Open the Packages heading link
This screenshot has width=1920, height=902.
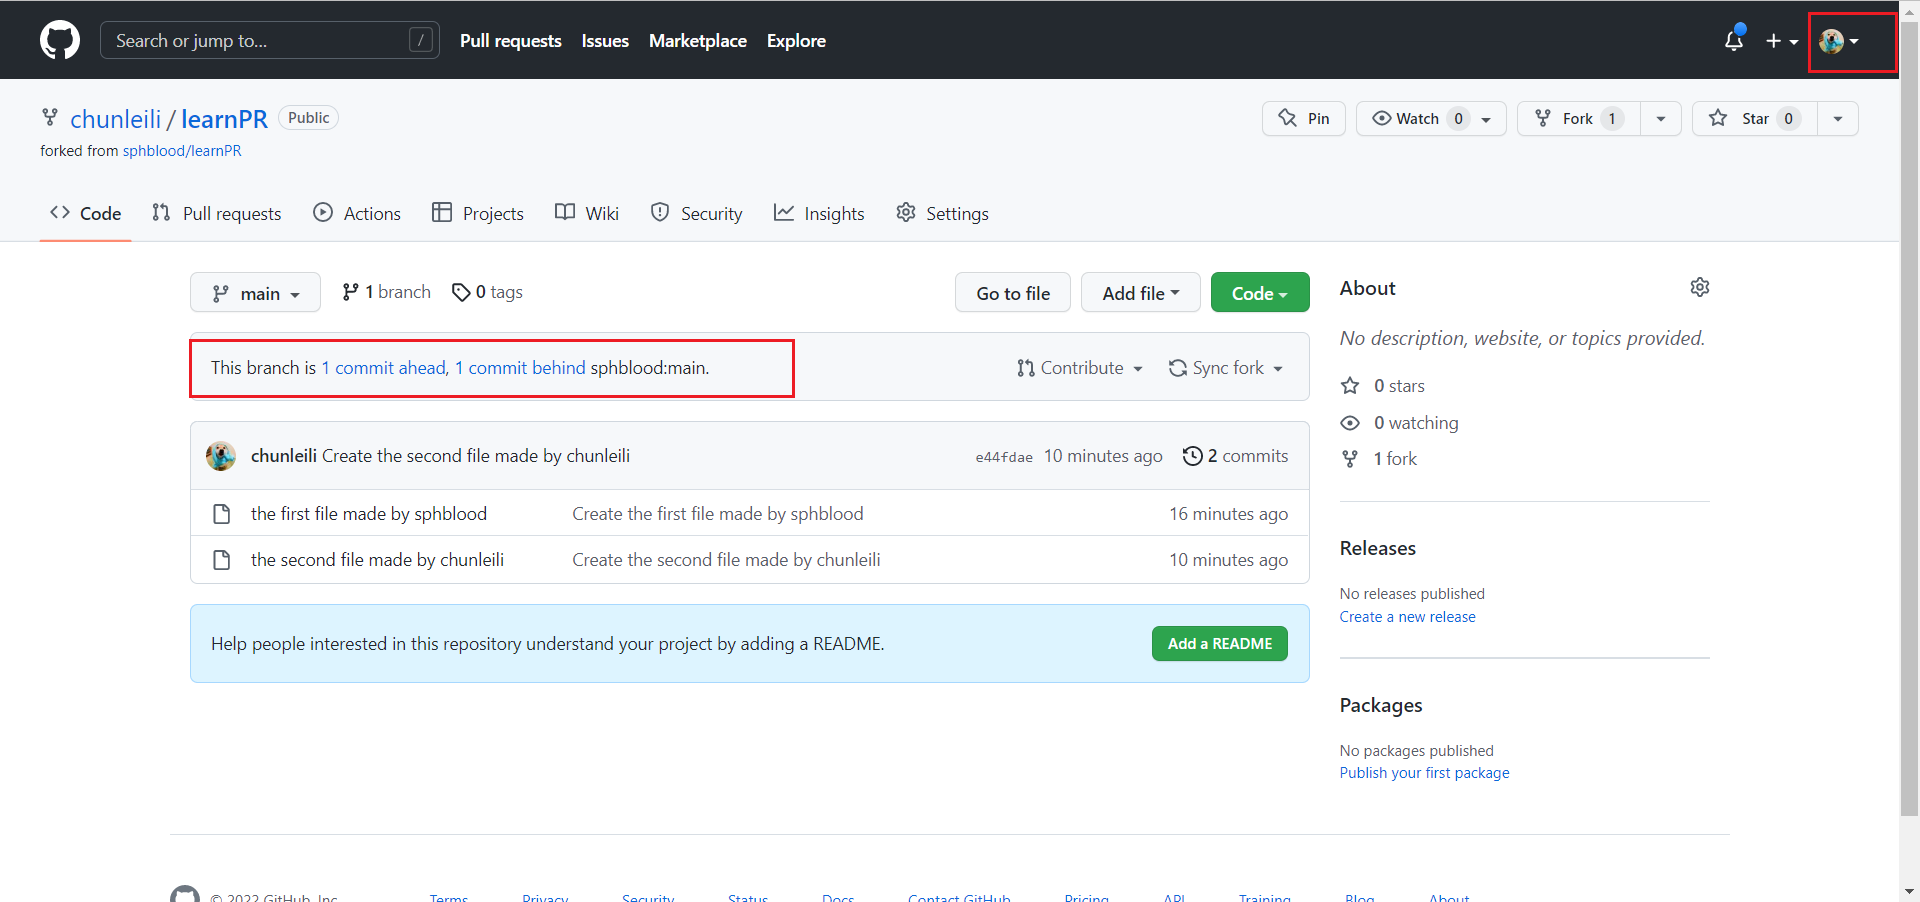coord(1381,705)
